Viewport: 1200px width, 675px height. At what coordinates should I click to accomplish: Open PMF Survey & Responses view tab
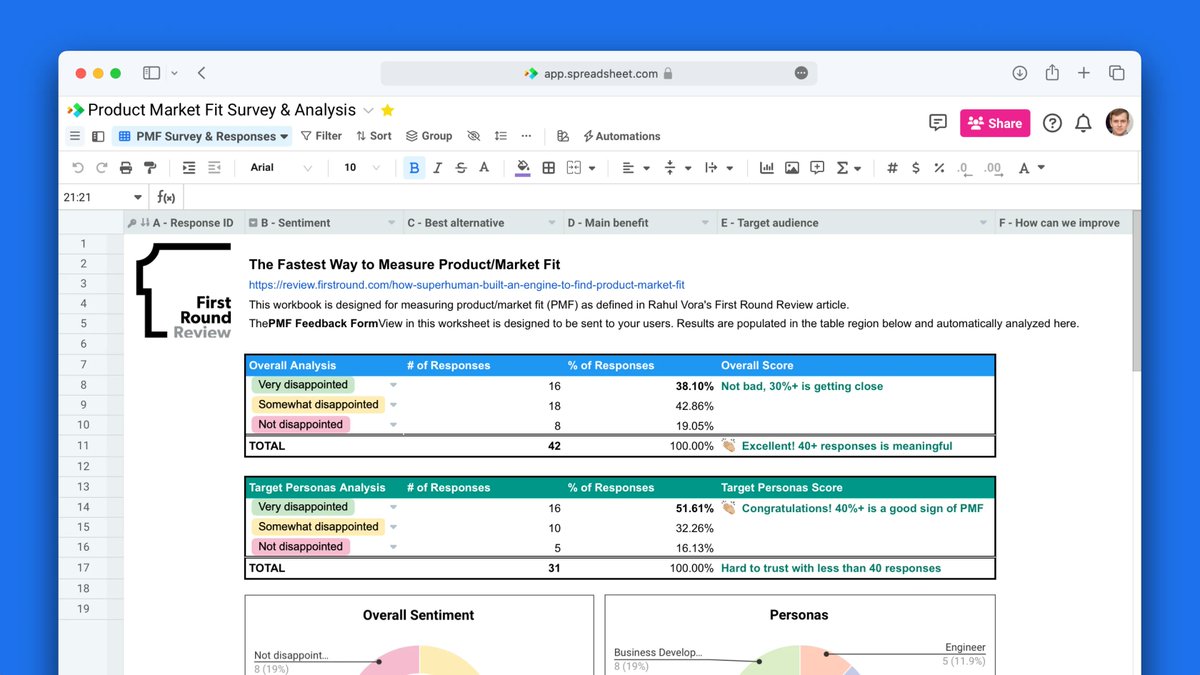tap(203, 136)
